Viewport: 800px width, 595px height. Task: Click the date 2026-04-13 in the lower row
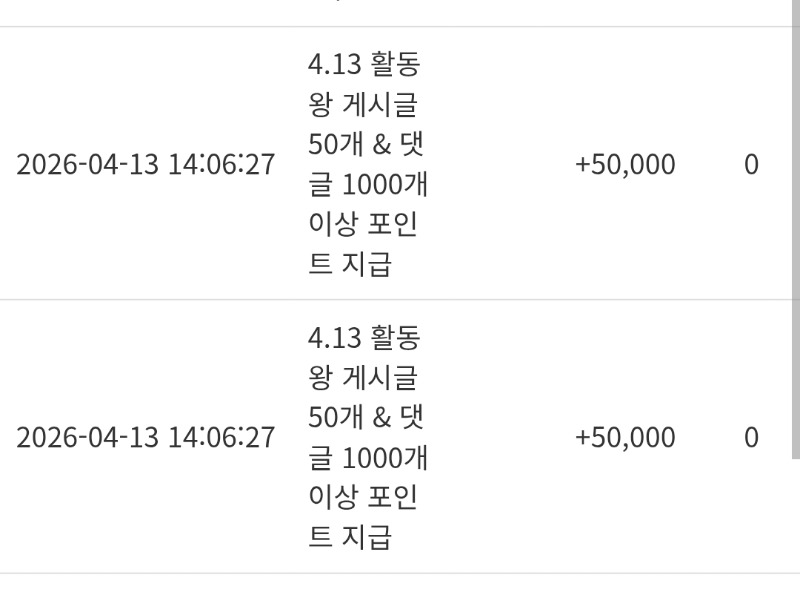point(88,438)
